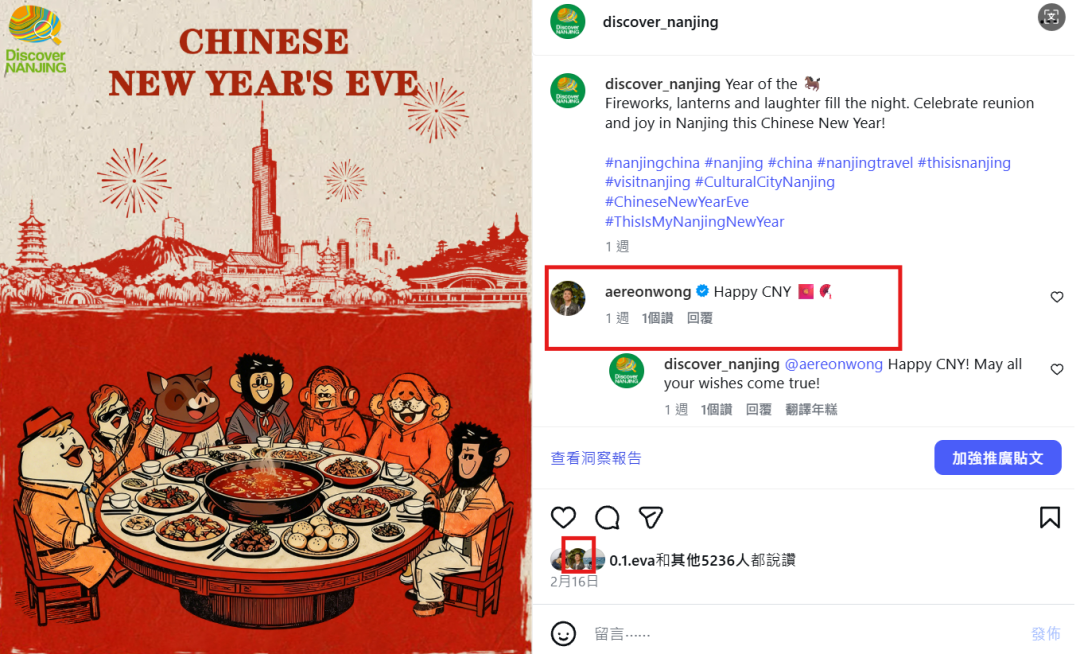
Task: Click the top-right screenshot capture icon
Action: 1051,17
